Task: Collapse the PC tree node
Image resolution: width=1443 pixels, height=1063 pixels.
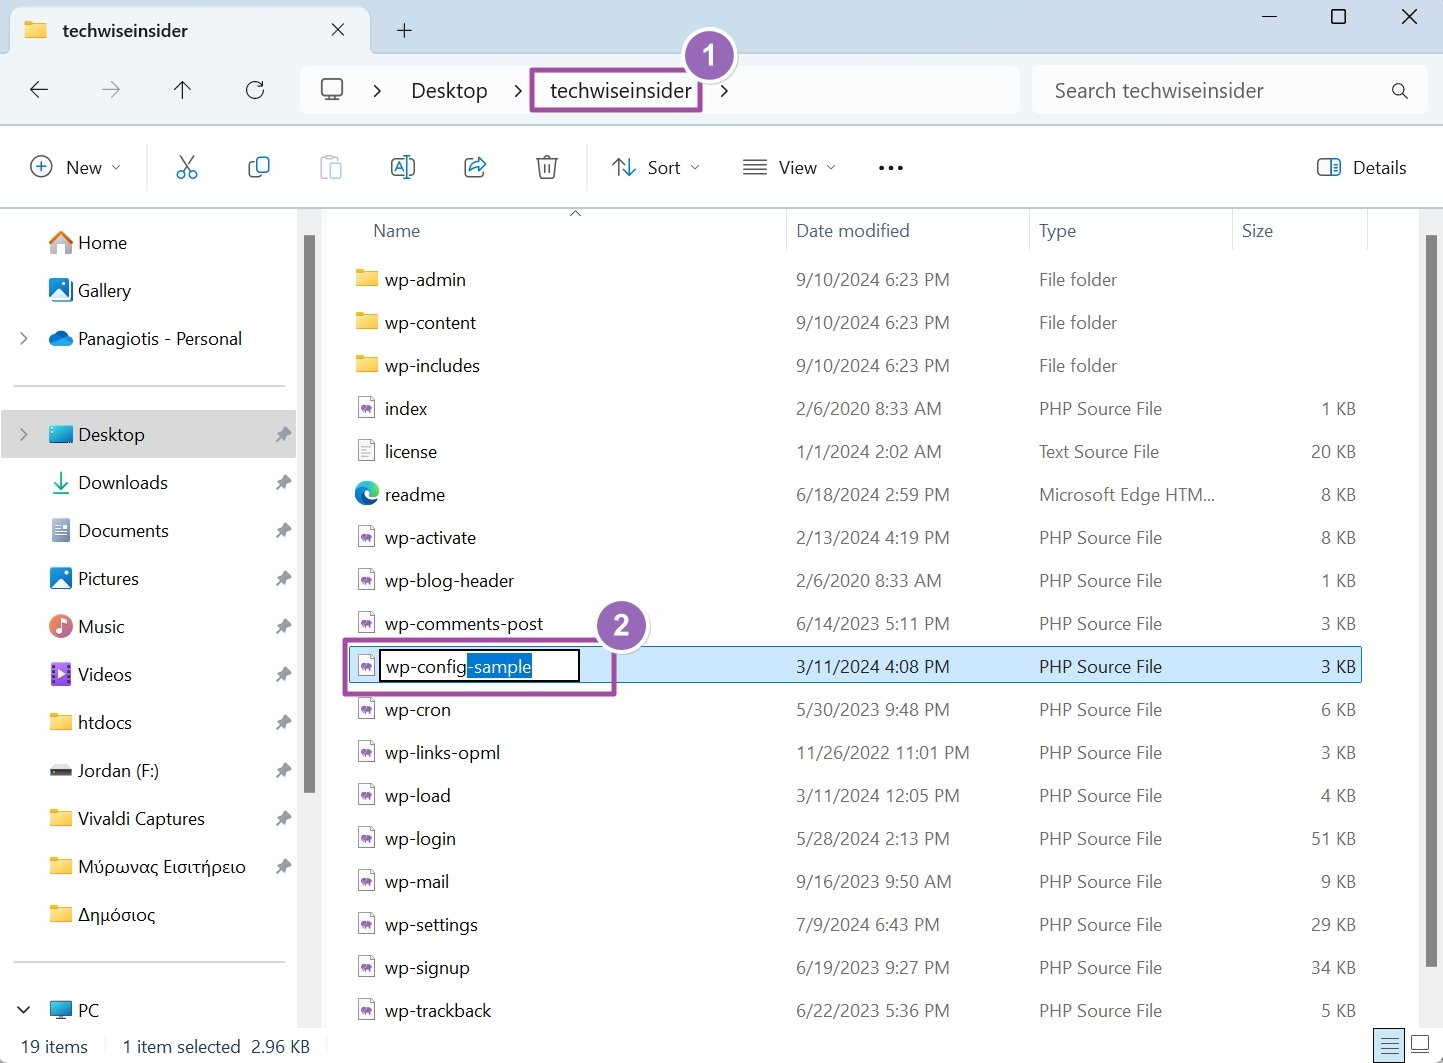Action: [24, 1010]
